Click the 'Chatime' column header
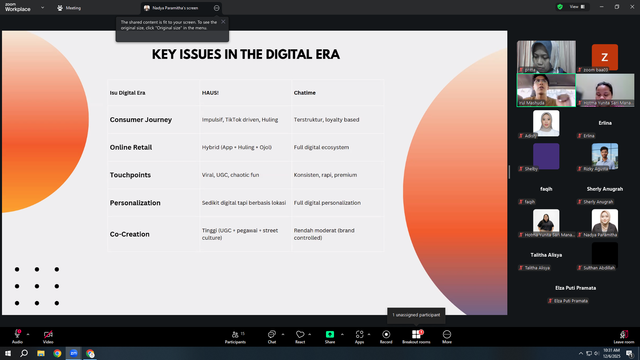Screen dimensions: 640x360 tap(304, 93)
